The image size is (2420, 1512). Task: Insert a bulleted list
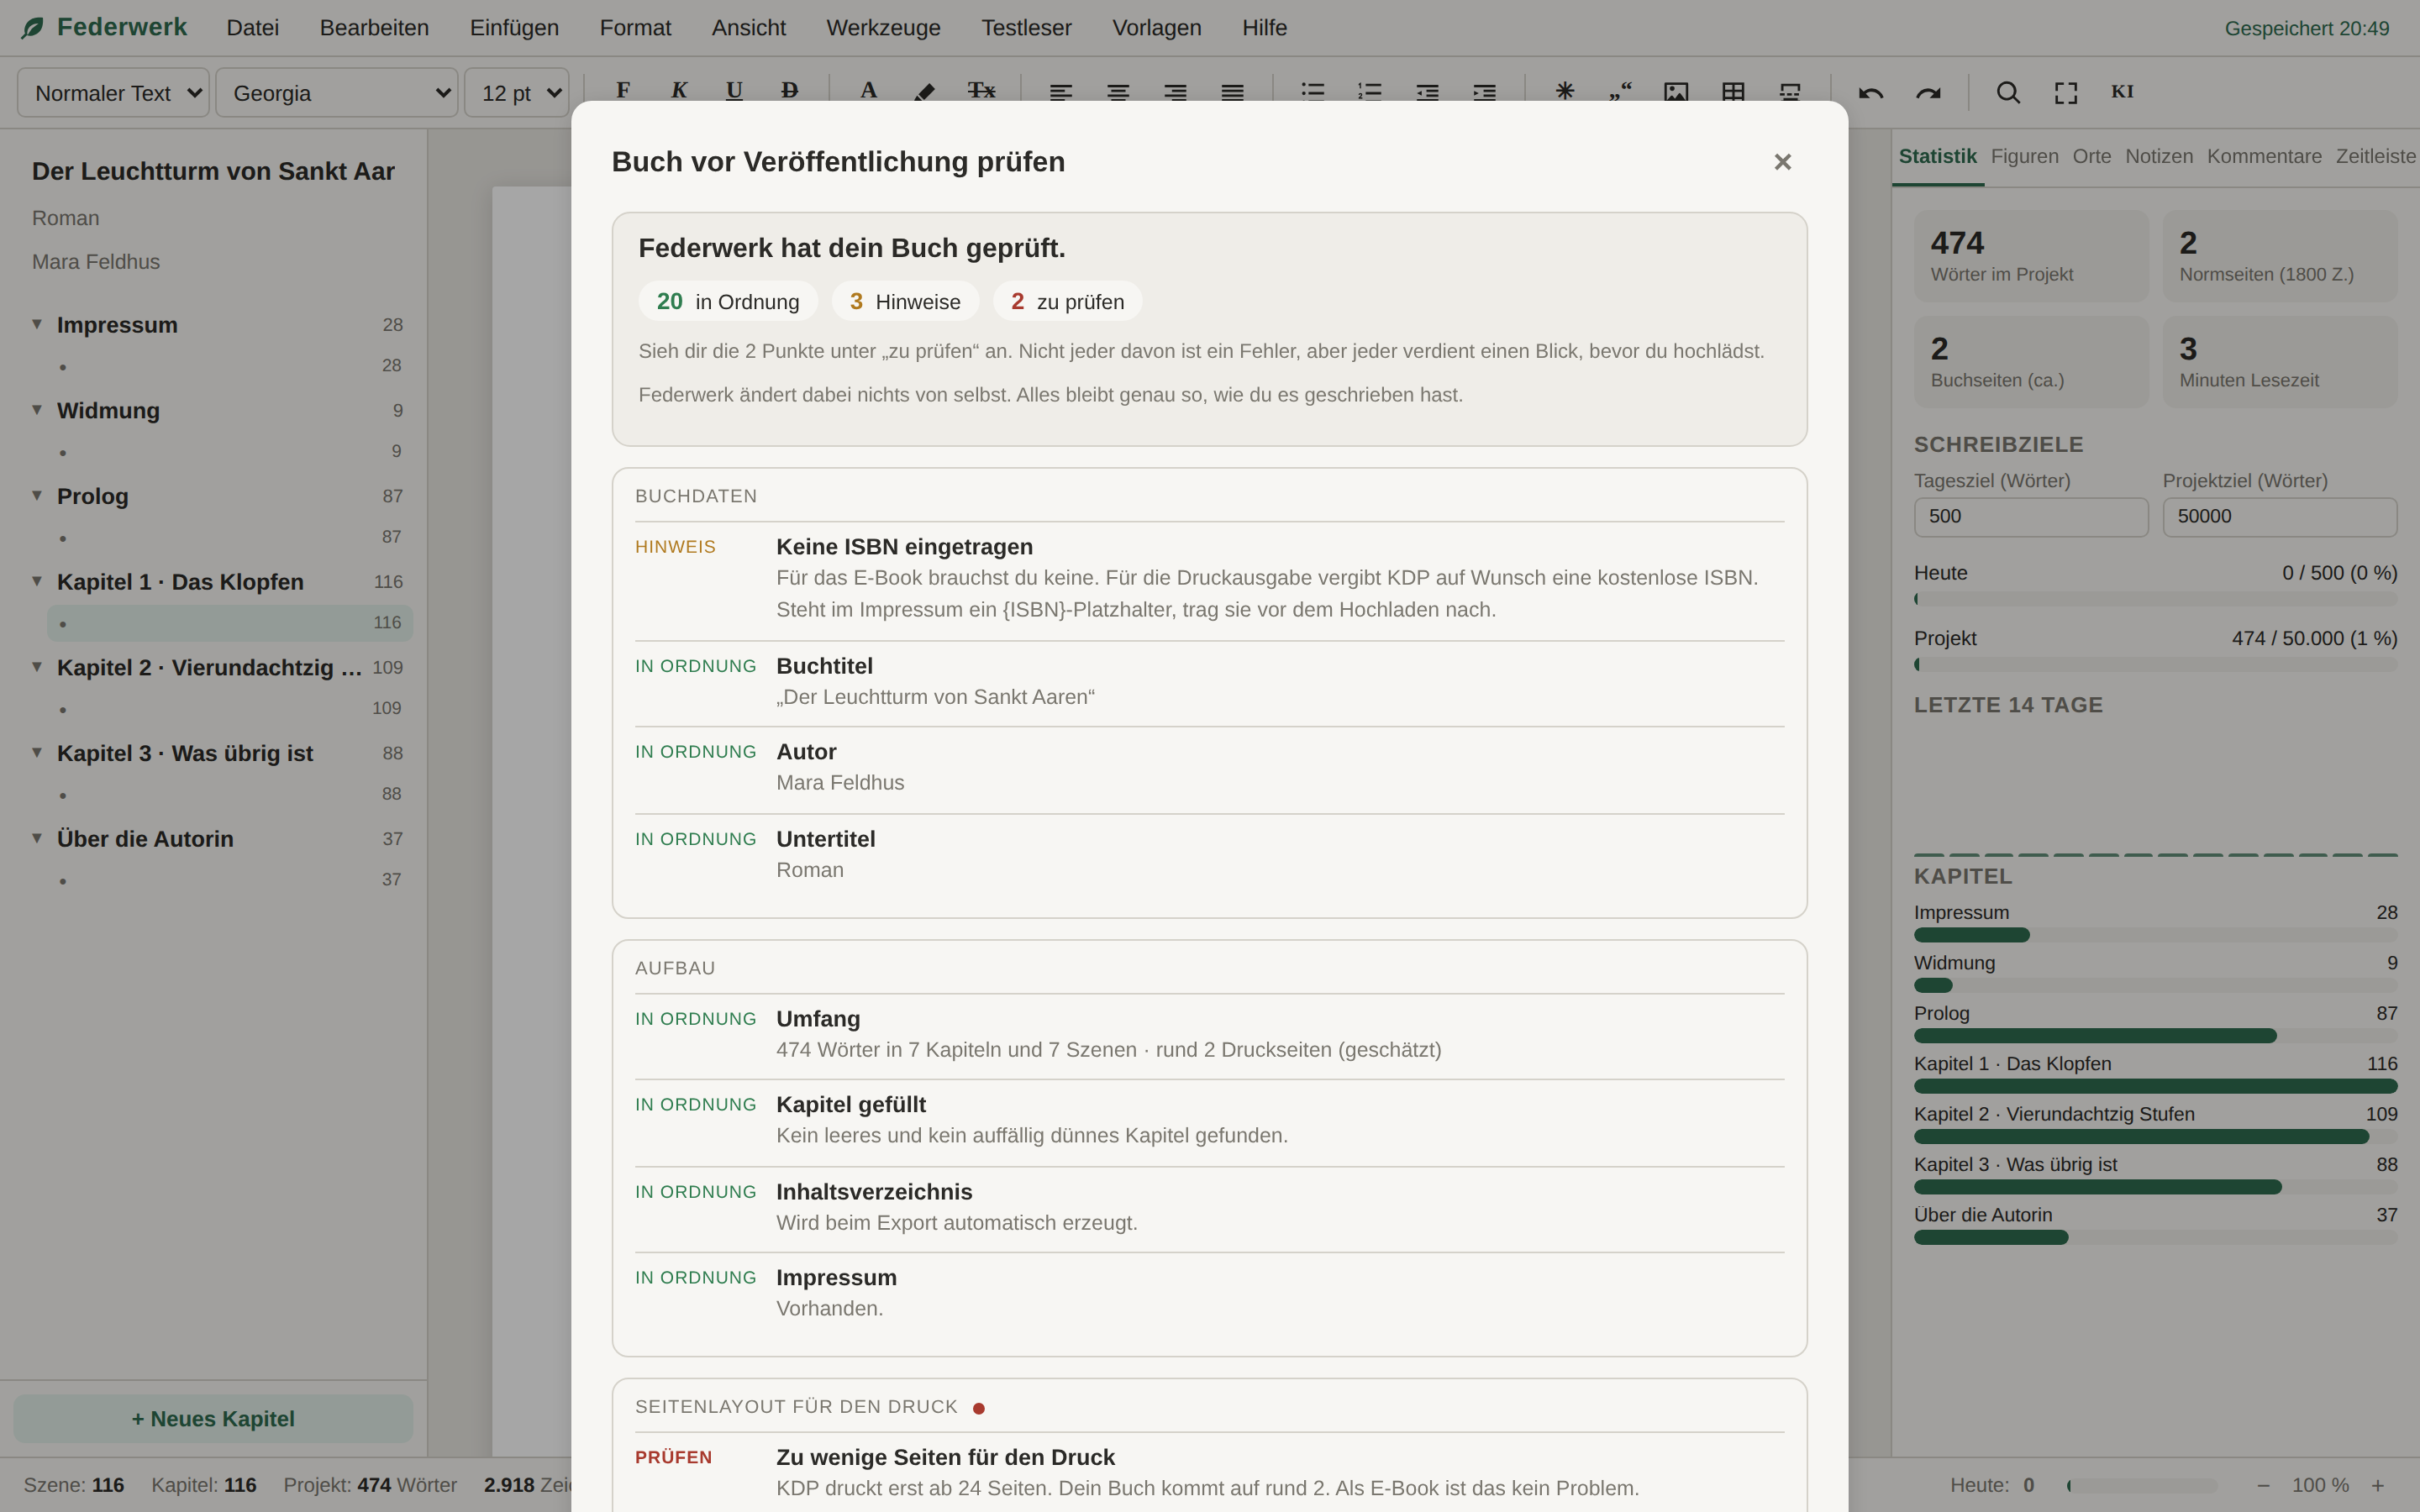tap(1313, 92)
